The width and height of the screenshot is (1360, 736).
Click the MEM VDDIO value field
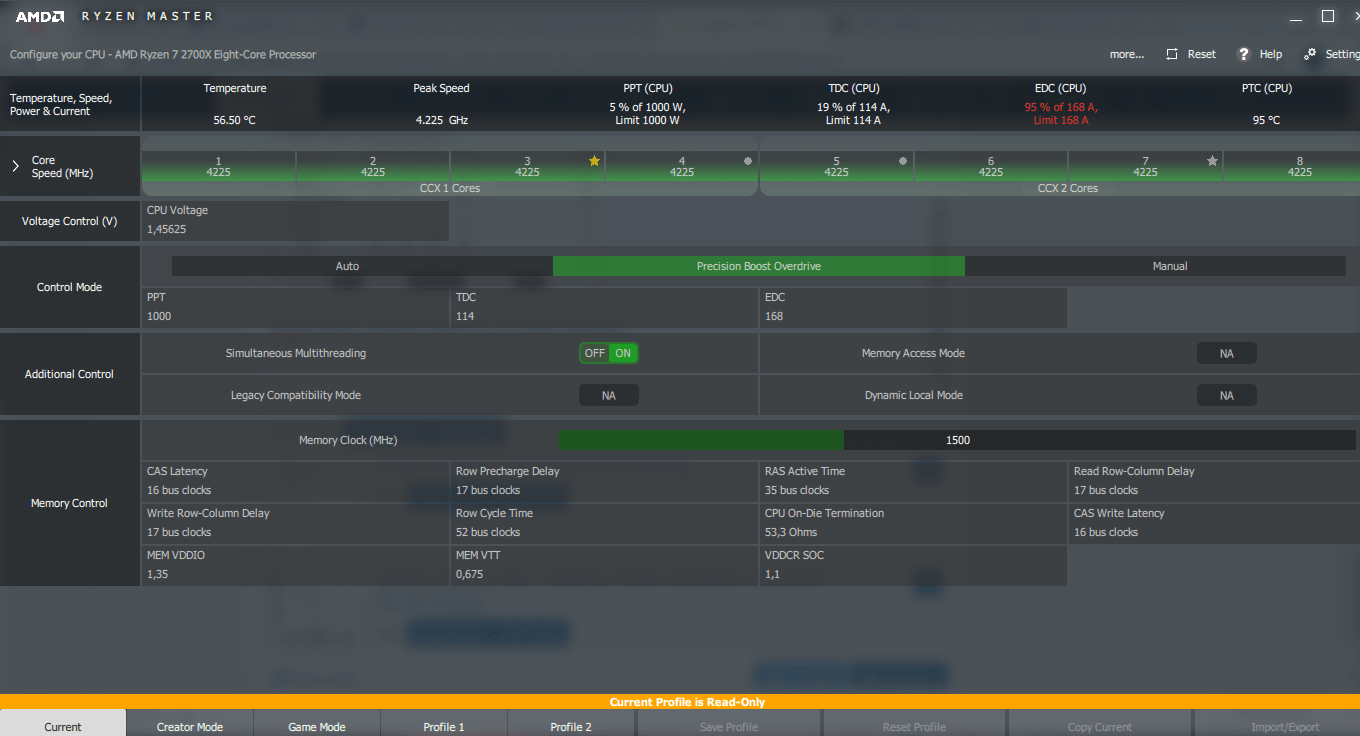point(295,565)
